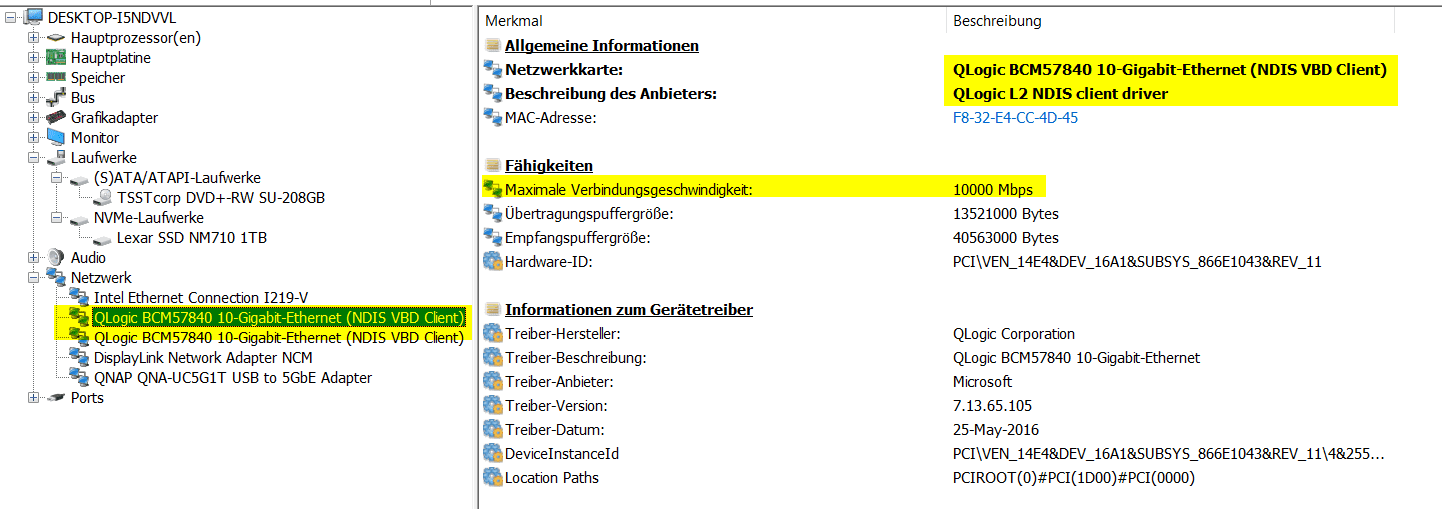Click the DVD drive icon beside TSSTcorp

tap(102, 198)
